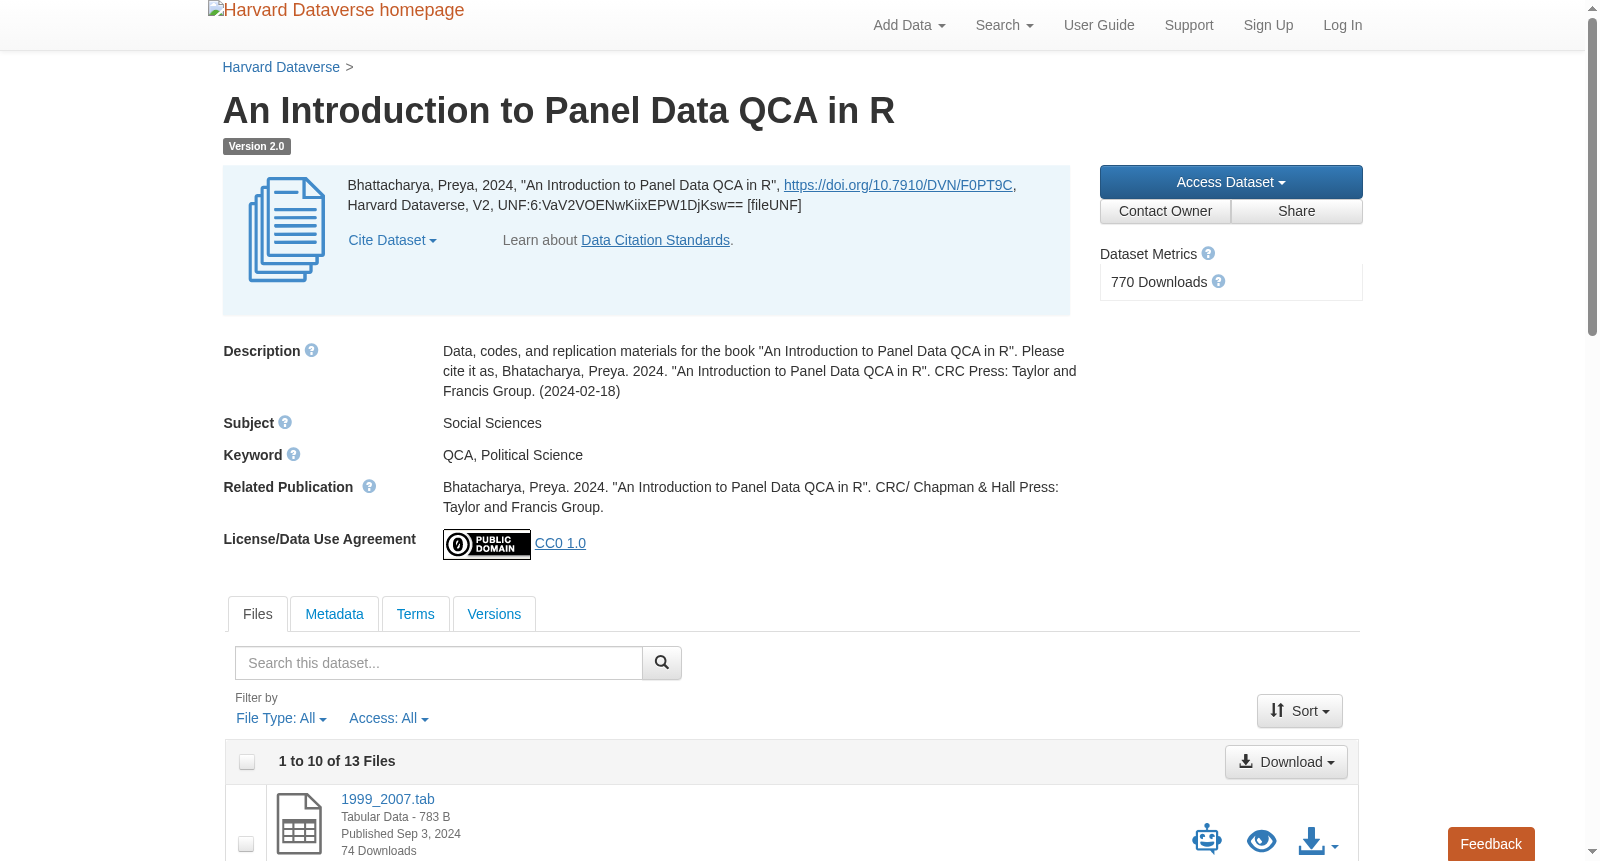Click the Related Publication help icon
The height and width of the screenshot is (861, 1600).
[x=369, y=487]
